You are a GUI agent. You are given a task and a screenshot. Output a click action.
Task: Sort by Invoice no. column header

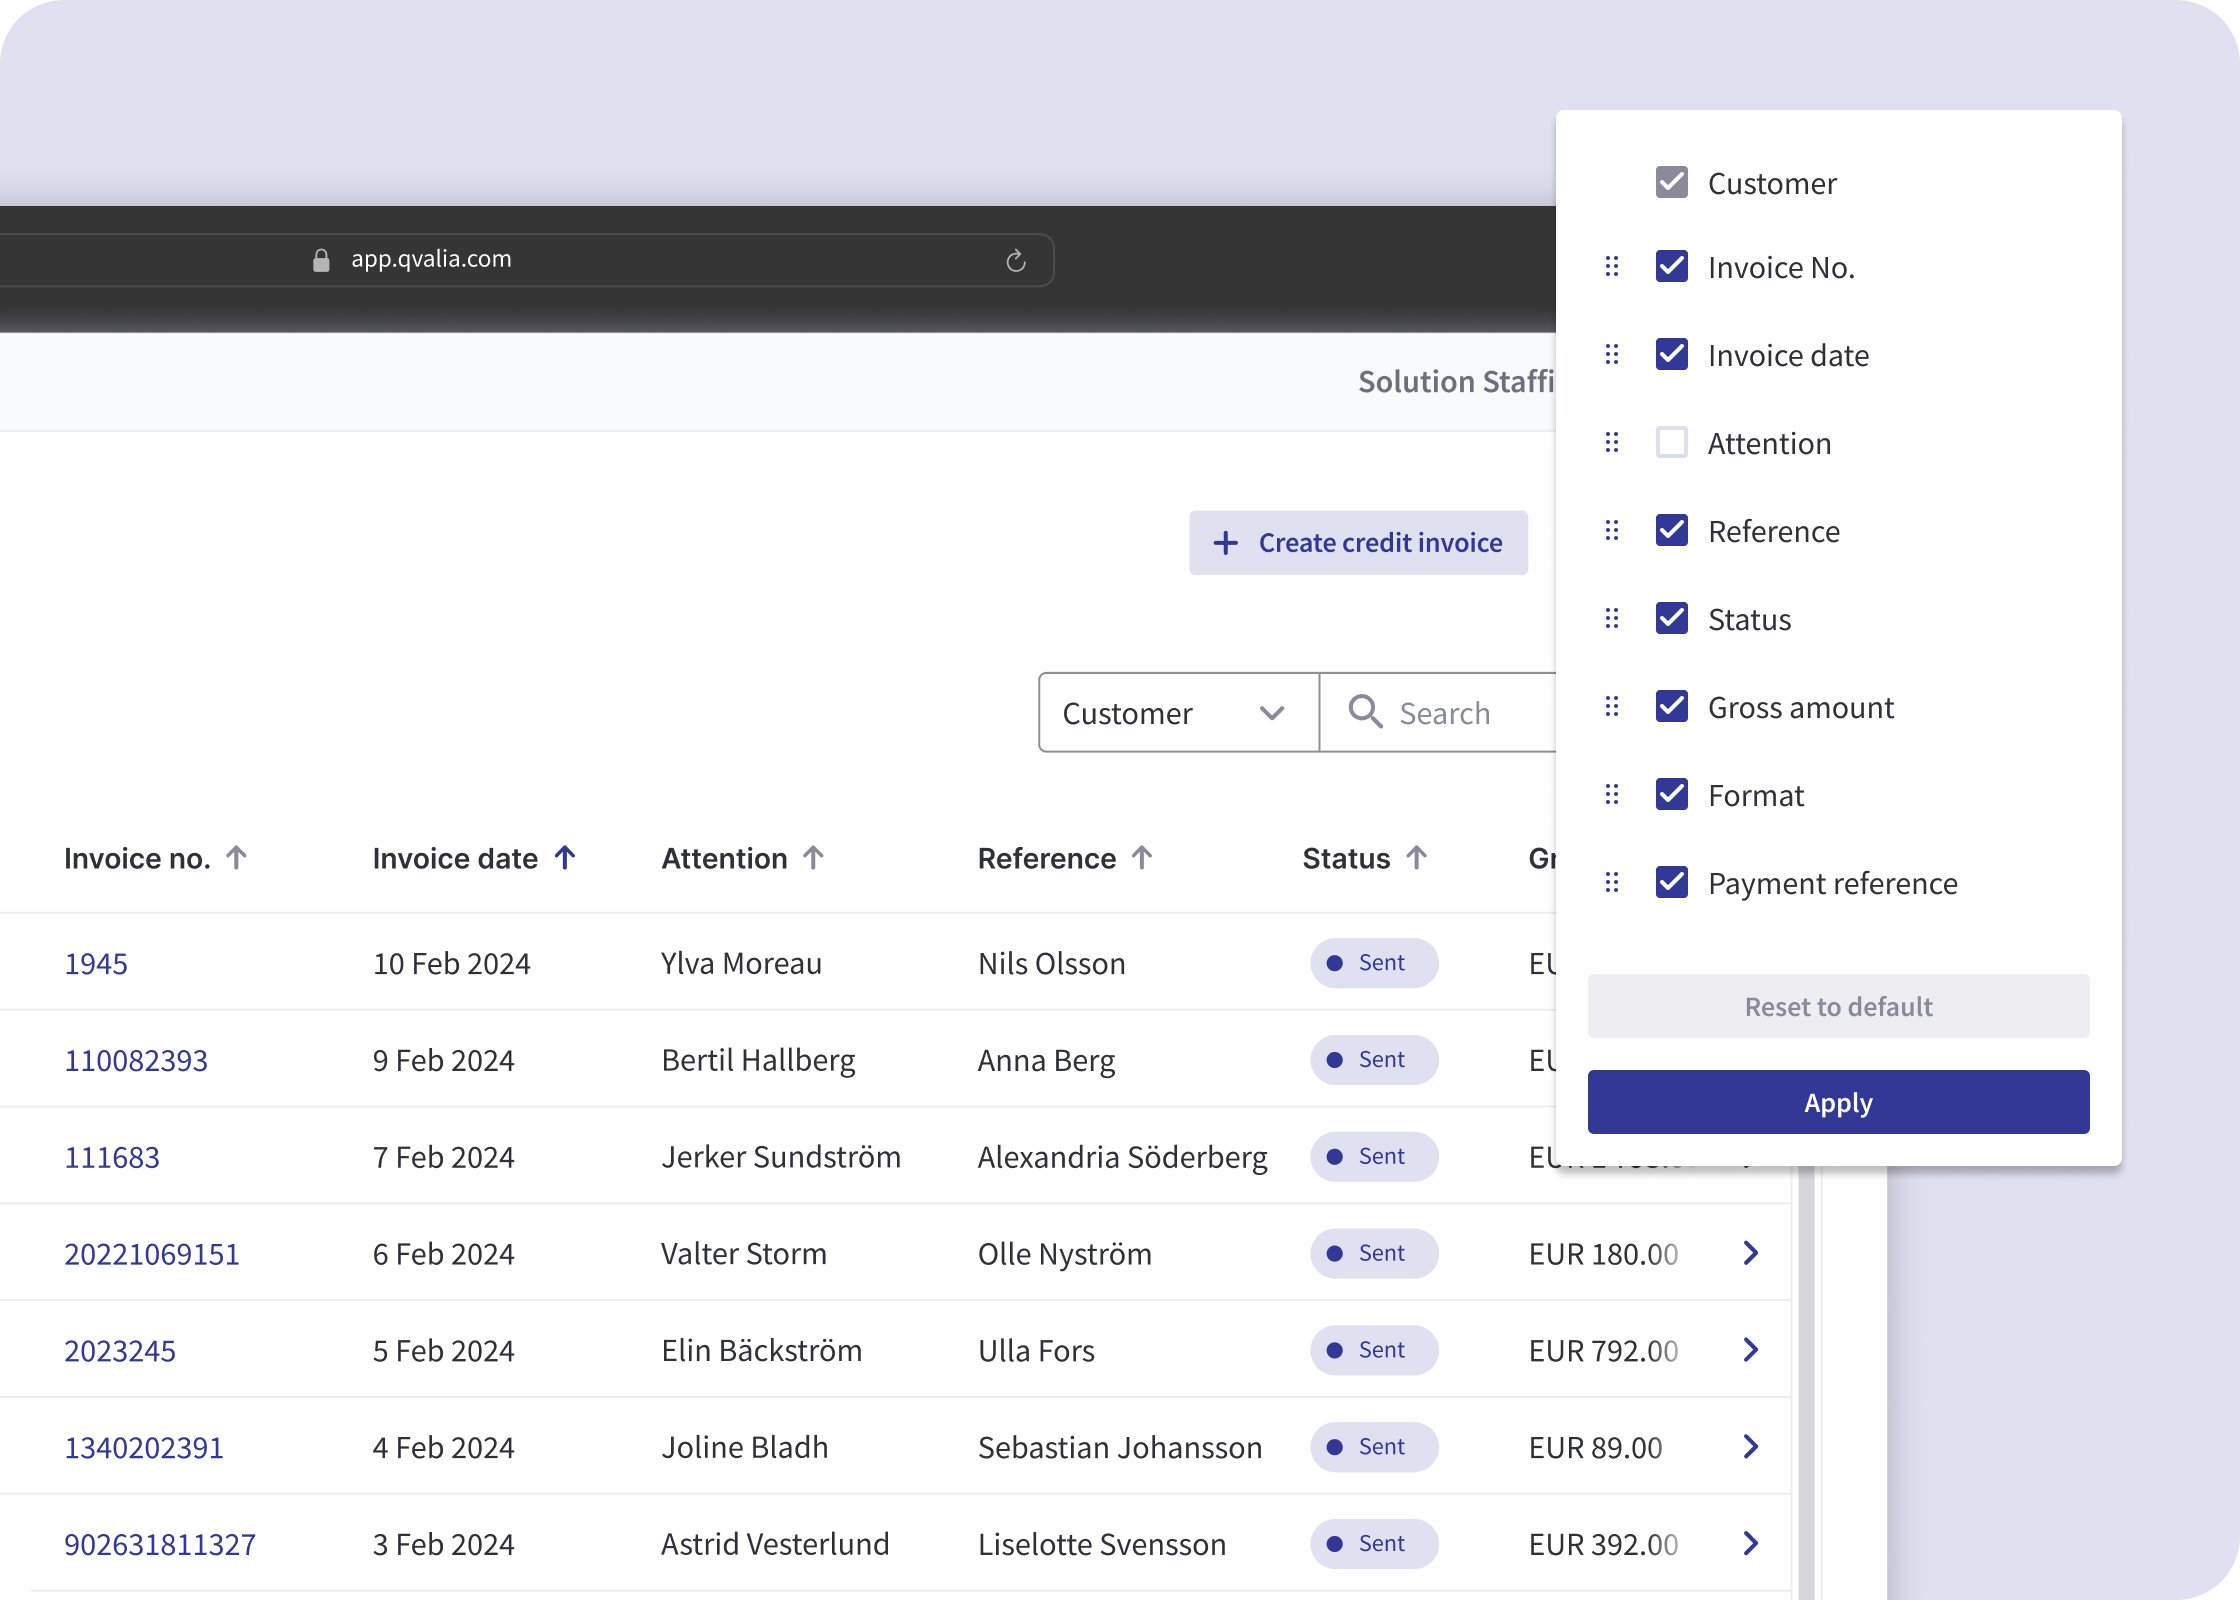(x=137, y=858)
